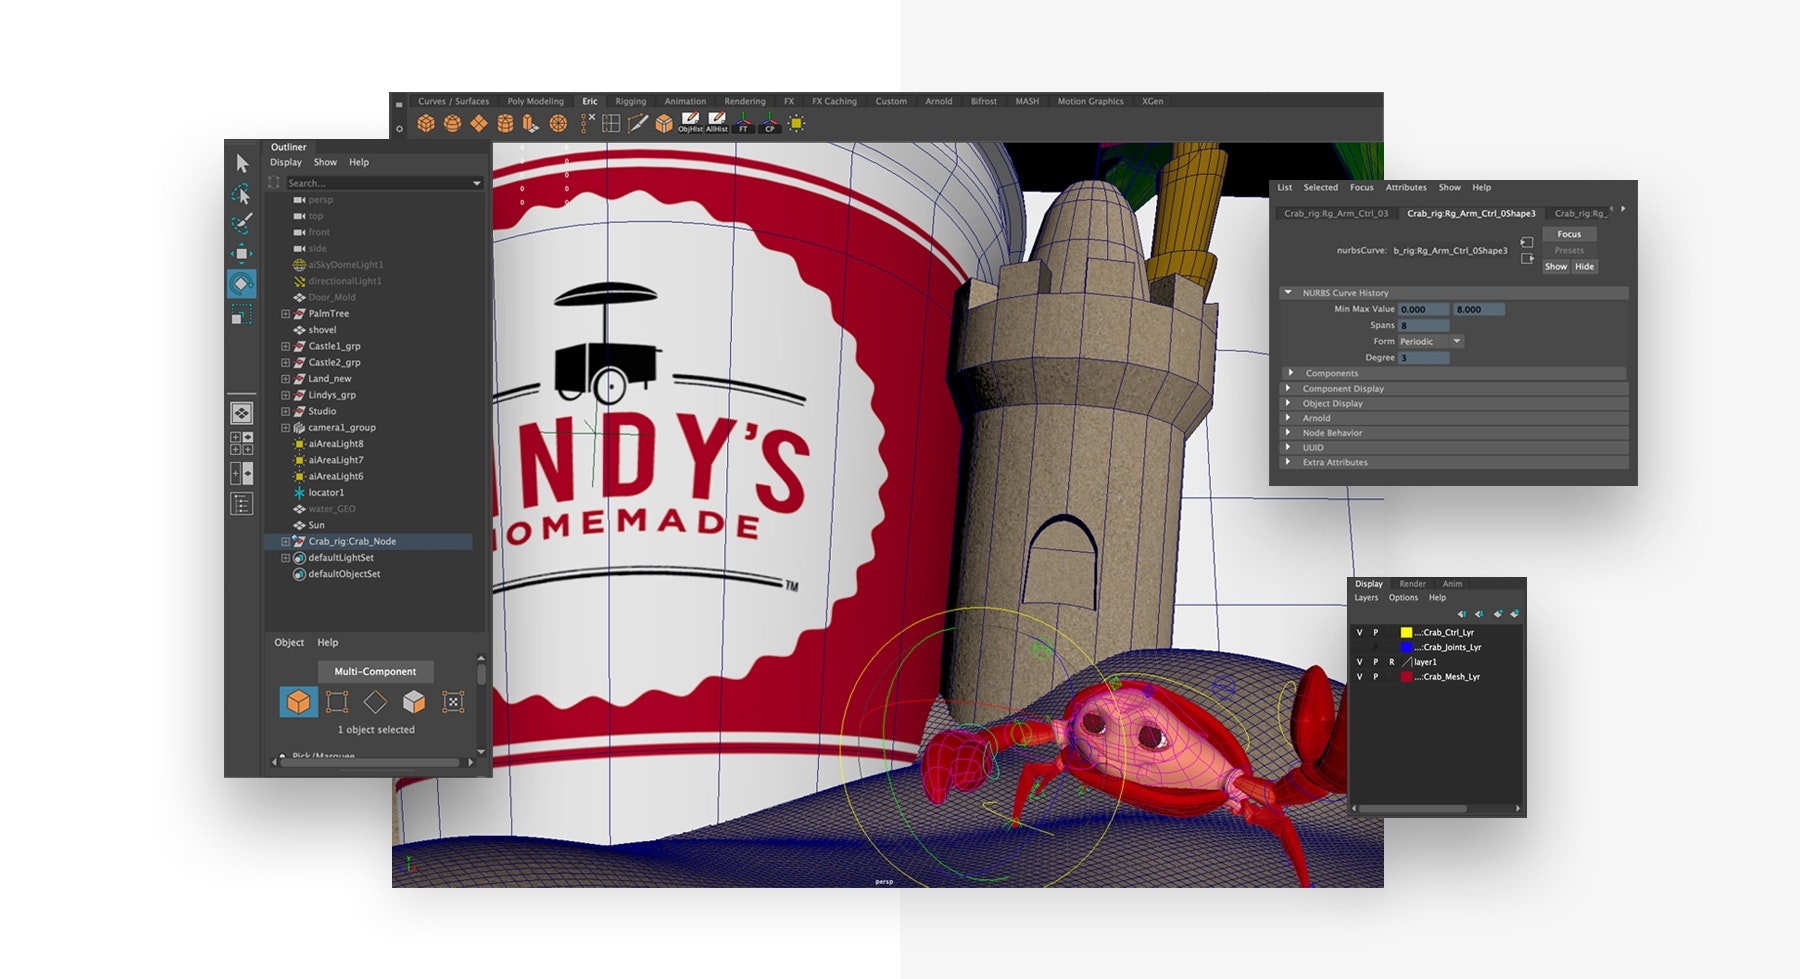Click the polygon cylinder shelf icon
The height and width of the screenshot is (979, 1800).
pos(505,124)
